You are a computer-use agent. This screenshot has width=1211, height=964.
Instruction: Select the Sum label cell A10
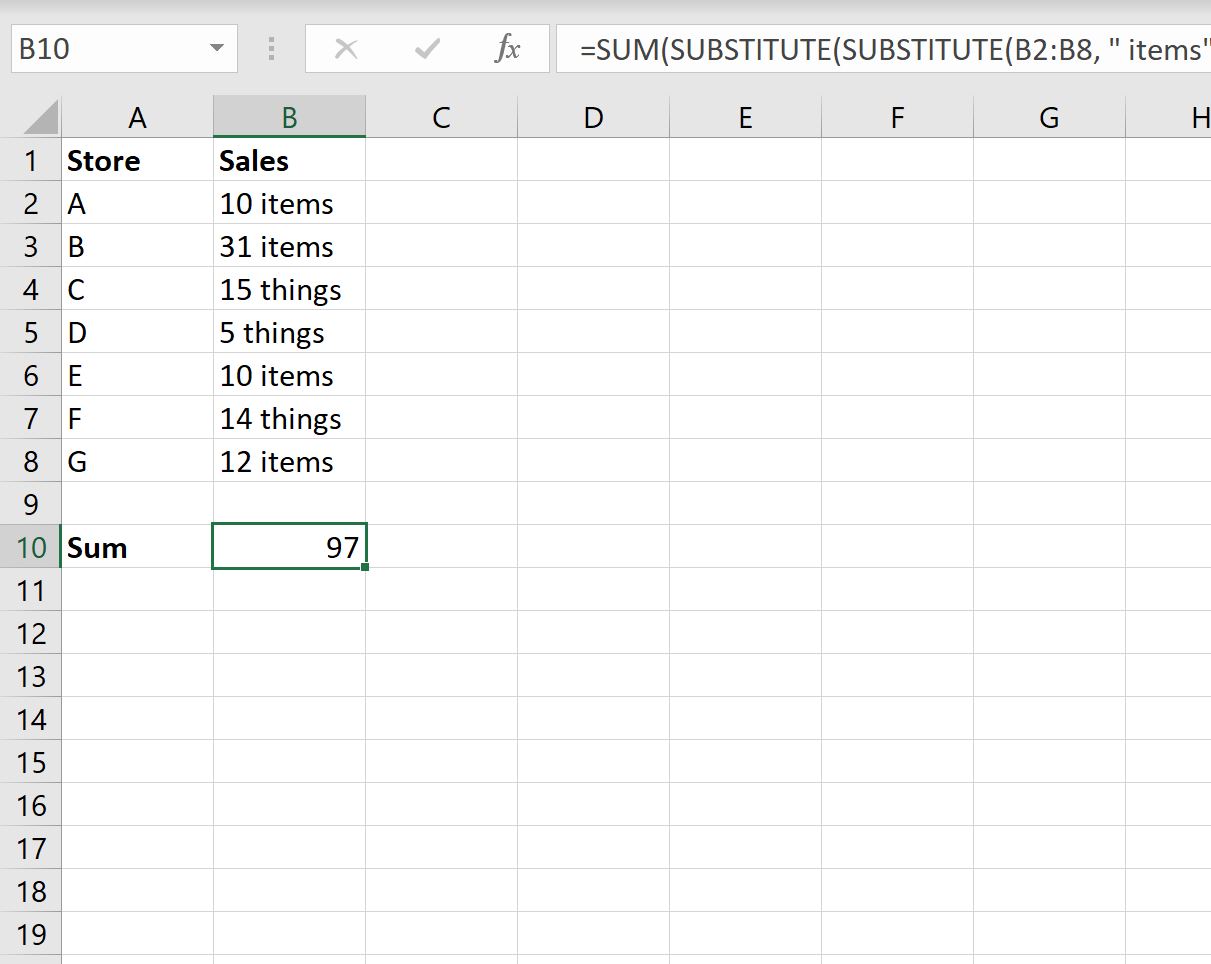tap(137, 547)
